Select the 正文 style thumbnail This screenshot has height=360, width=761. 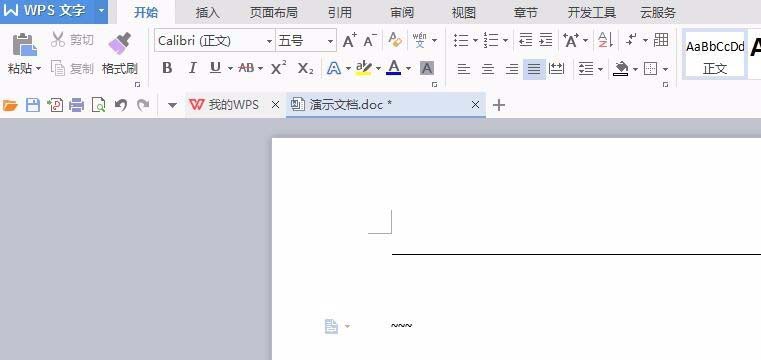coord(714,54)
